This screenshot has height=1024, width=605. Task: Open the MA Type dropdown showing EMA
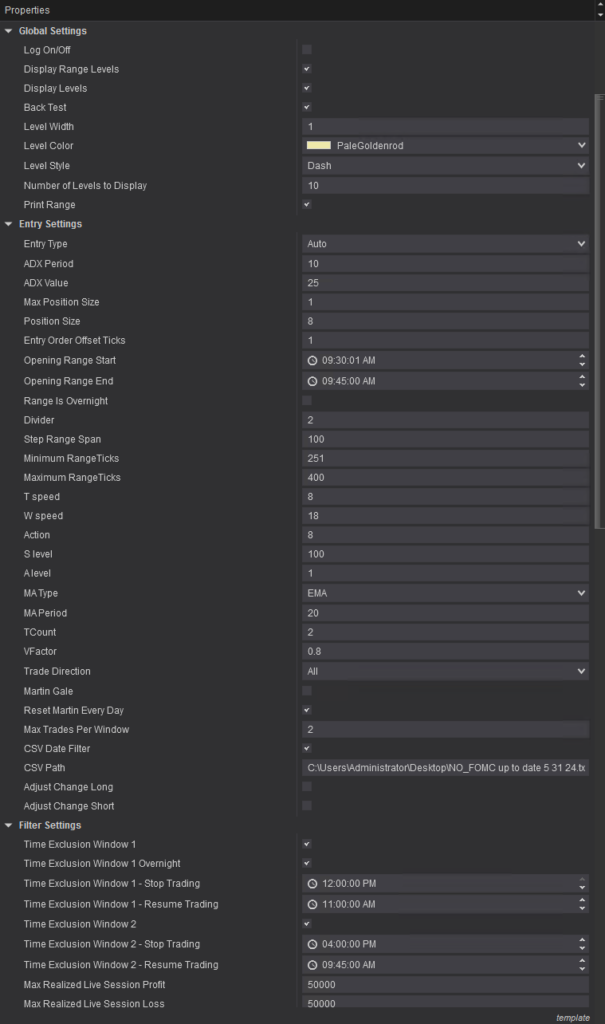click(445, 593)
